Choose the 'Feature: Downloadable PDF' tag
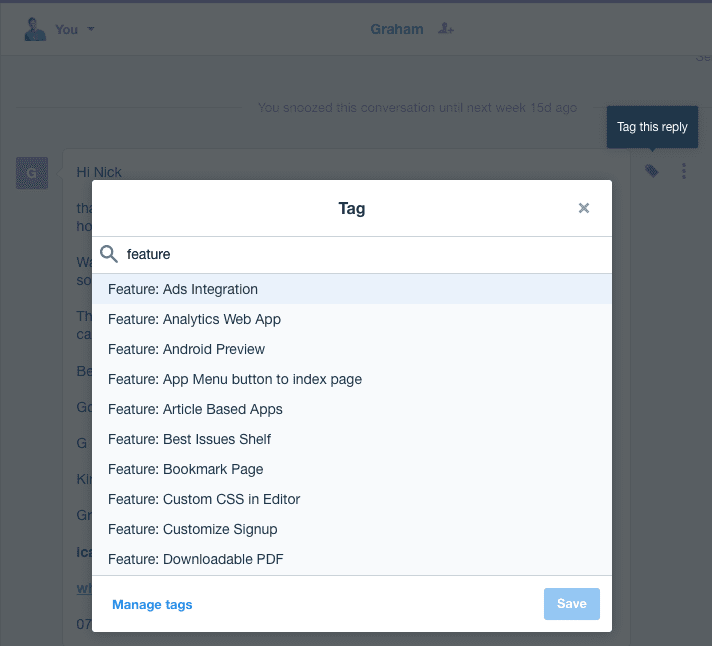This screenshot has width=712, height=646. pos(352,559)
